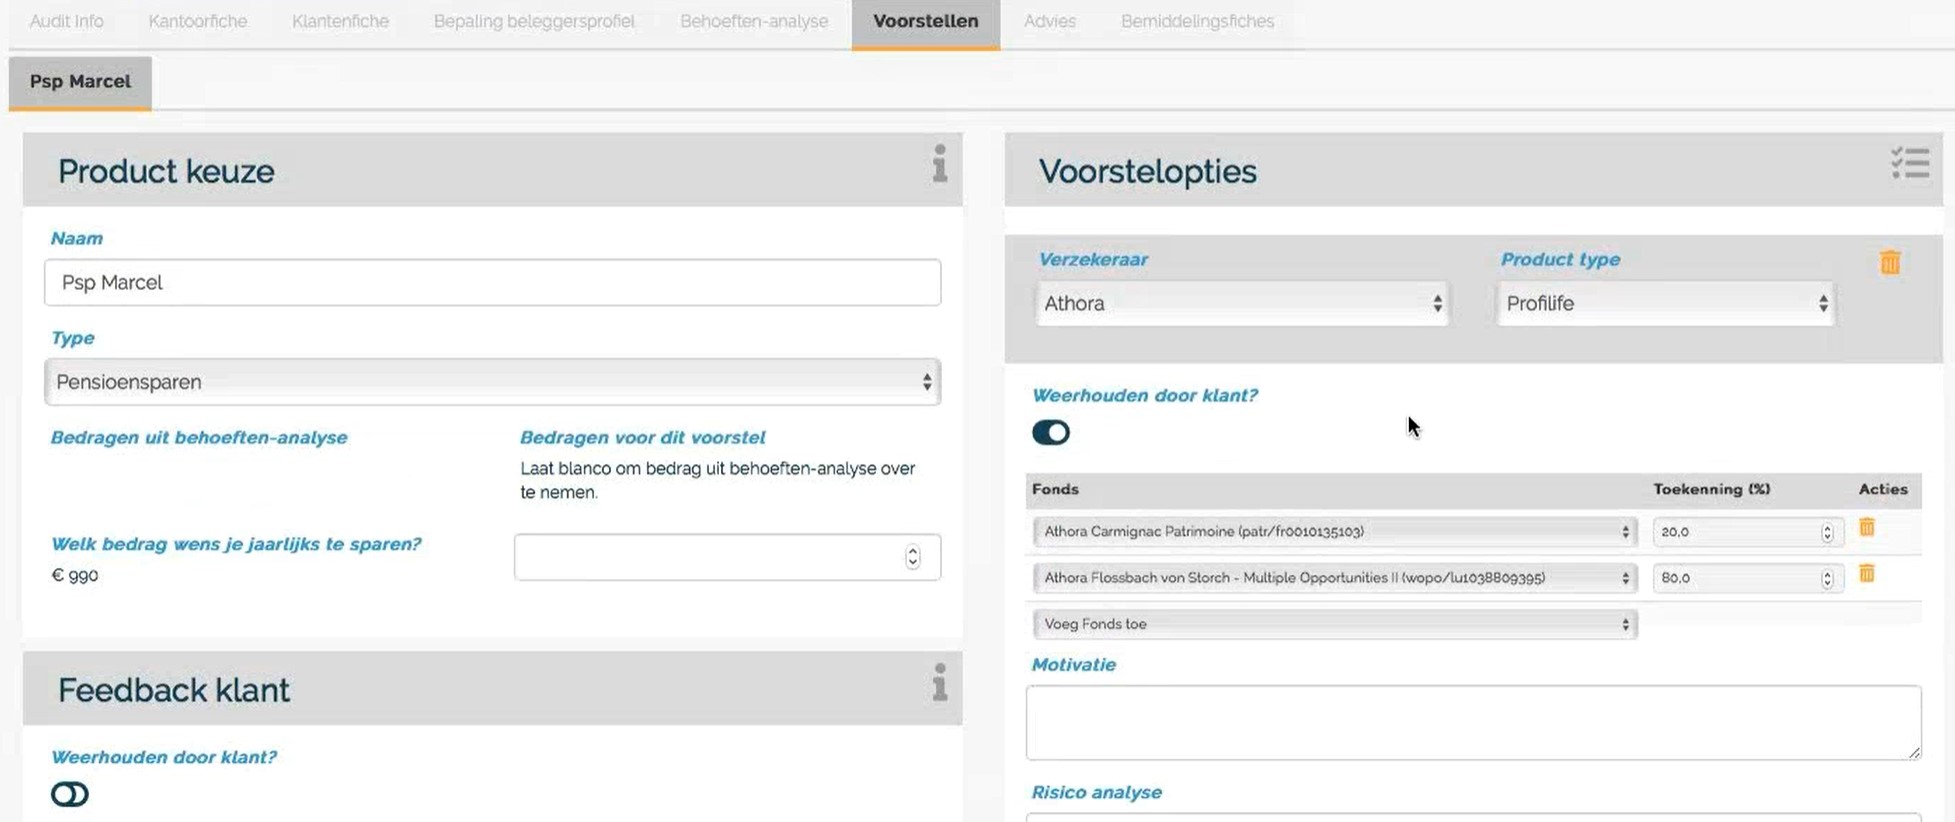
Task: Change the Athora Carmignac Patrimoine fund selection
Action: tap(1334, 531)
